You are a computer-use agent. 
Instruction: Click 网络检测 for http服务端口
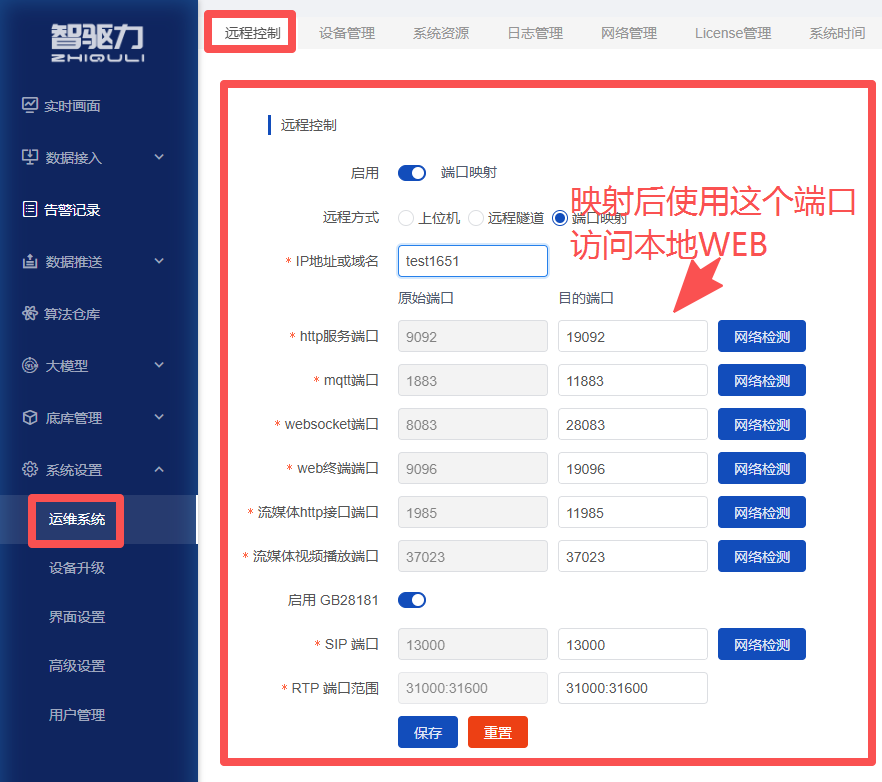tap(762, 336)
